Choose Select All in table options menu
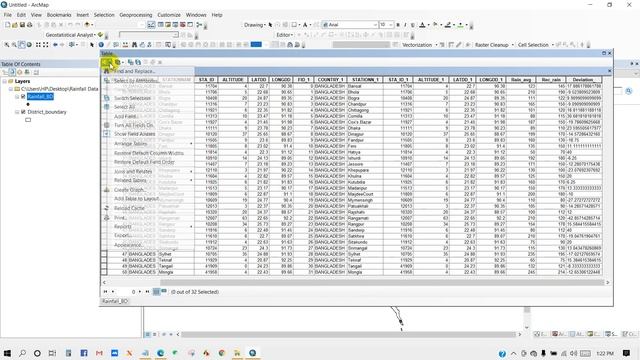The height and width of the screenshot is (360, 640). (148, 107)
